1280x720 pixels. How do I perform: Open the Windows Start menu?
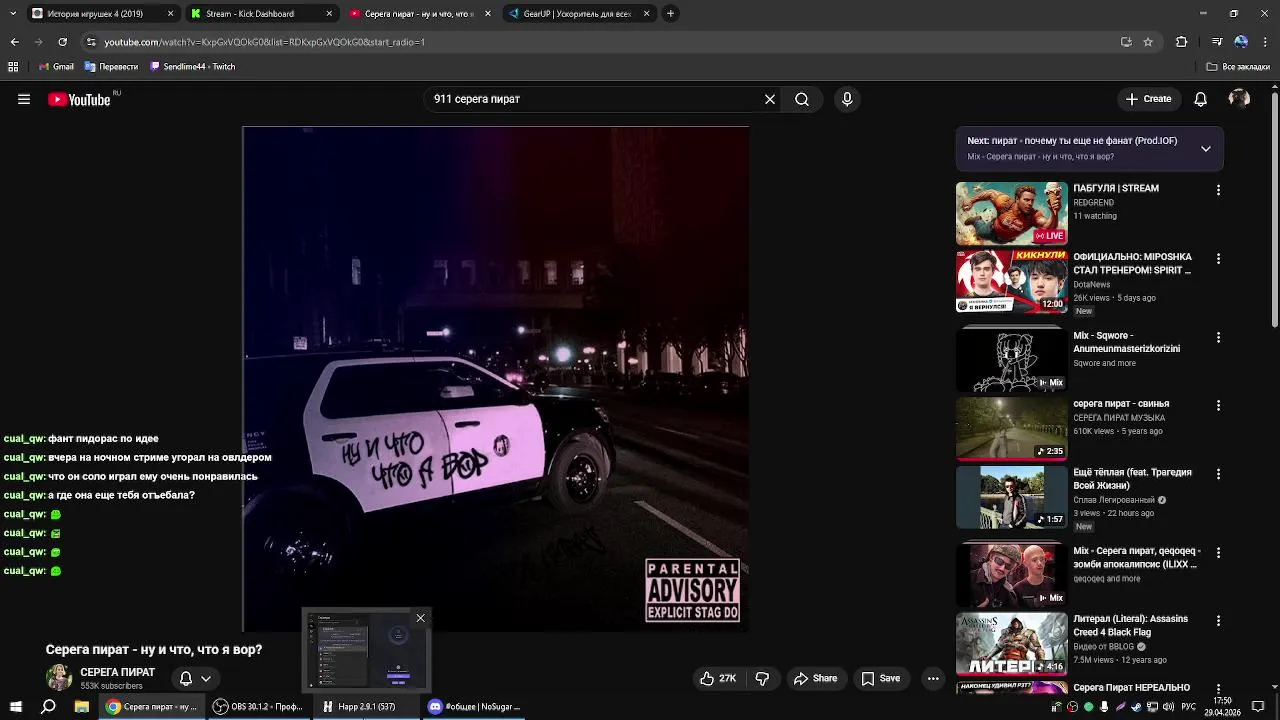click(15, 707)
